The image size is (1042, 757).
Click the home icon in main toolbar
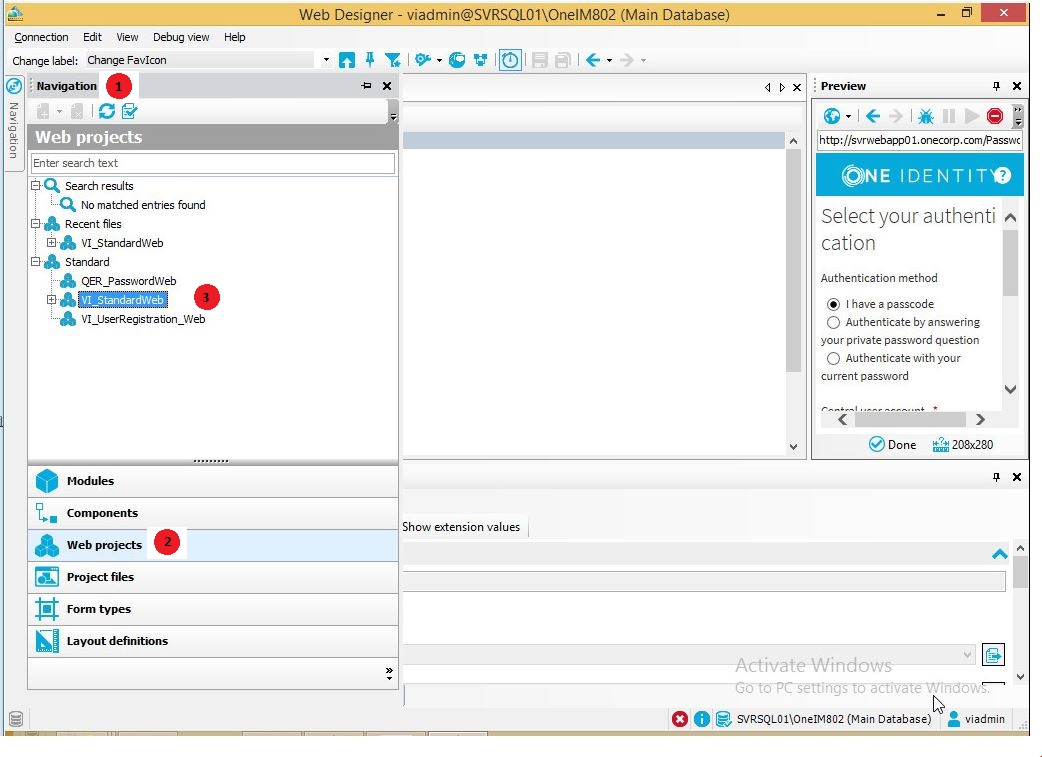(346, 60)
